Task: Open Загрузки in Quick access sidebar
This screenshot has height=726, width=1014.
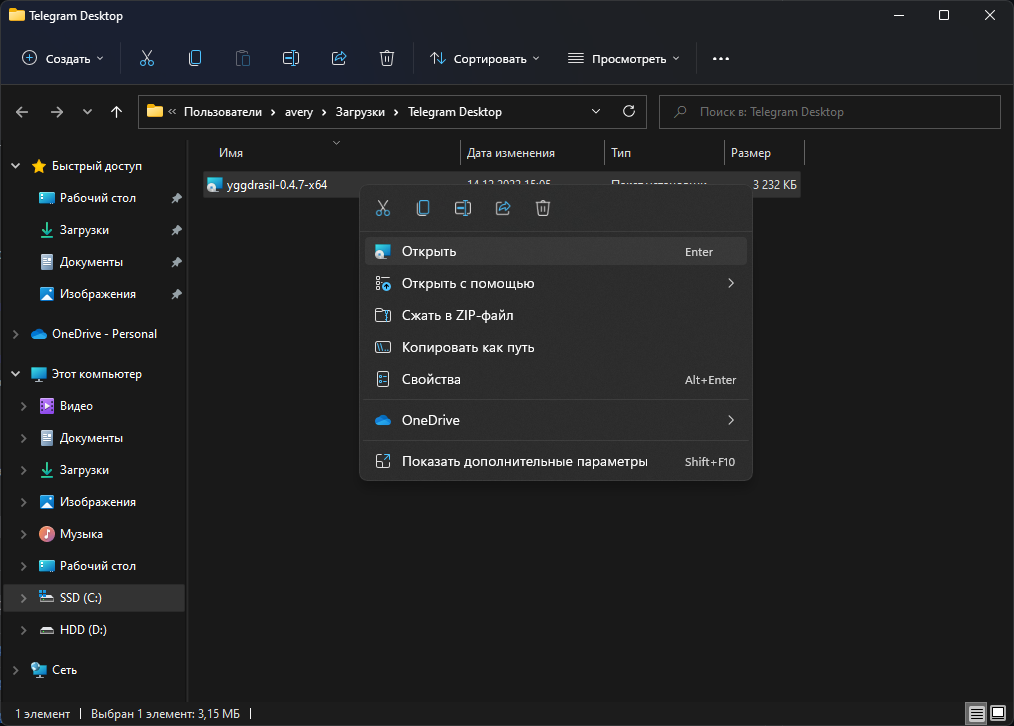Action: point(84,230)
